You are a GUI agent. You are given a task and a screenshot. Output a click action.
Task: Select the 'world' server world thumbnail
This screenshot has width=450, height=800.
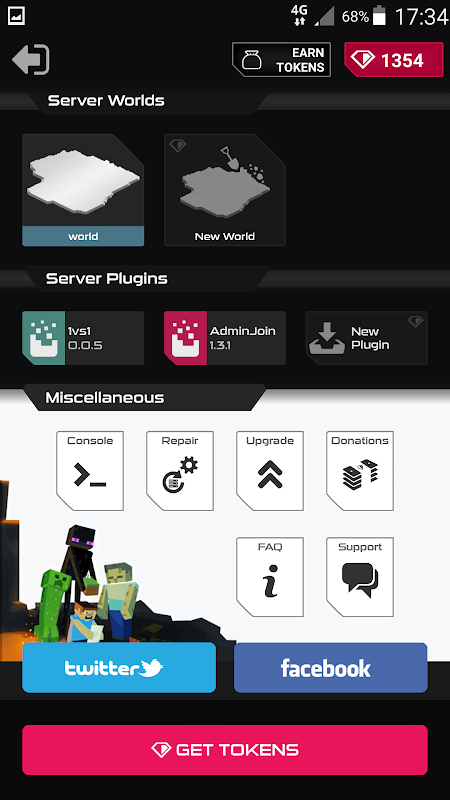[83, 190]
